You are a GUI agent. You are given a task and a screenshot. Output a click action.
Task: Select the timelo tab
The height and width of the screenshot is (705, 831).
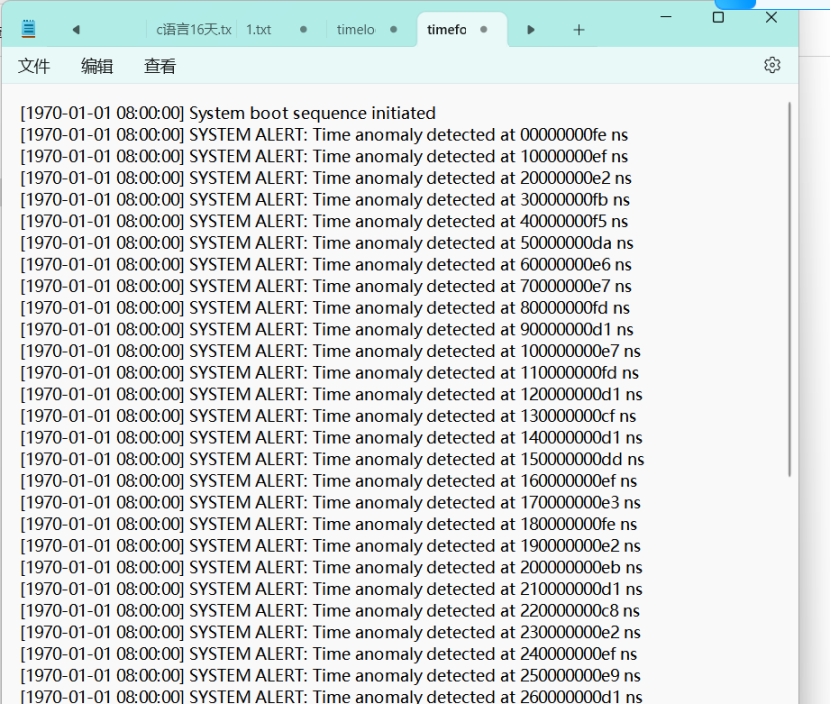356,30
